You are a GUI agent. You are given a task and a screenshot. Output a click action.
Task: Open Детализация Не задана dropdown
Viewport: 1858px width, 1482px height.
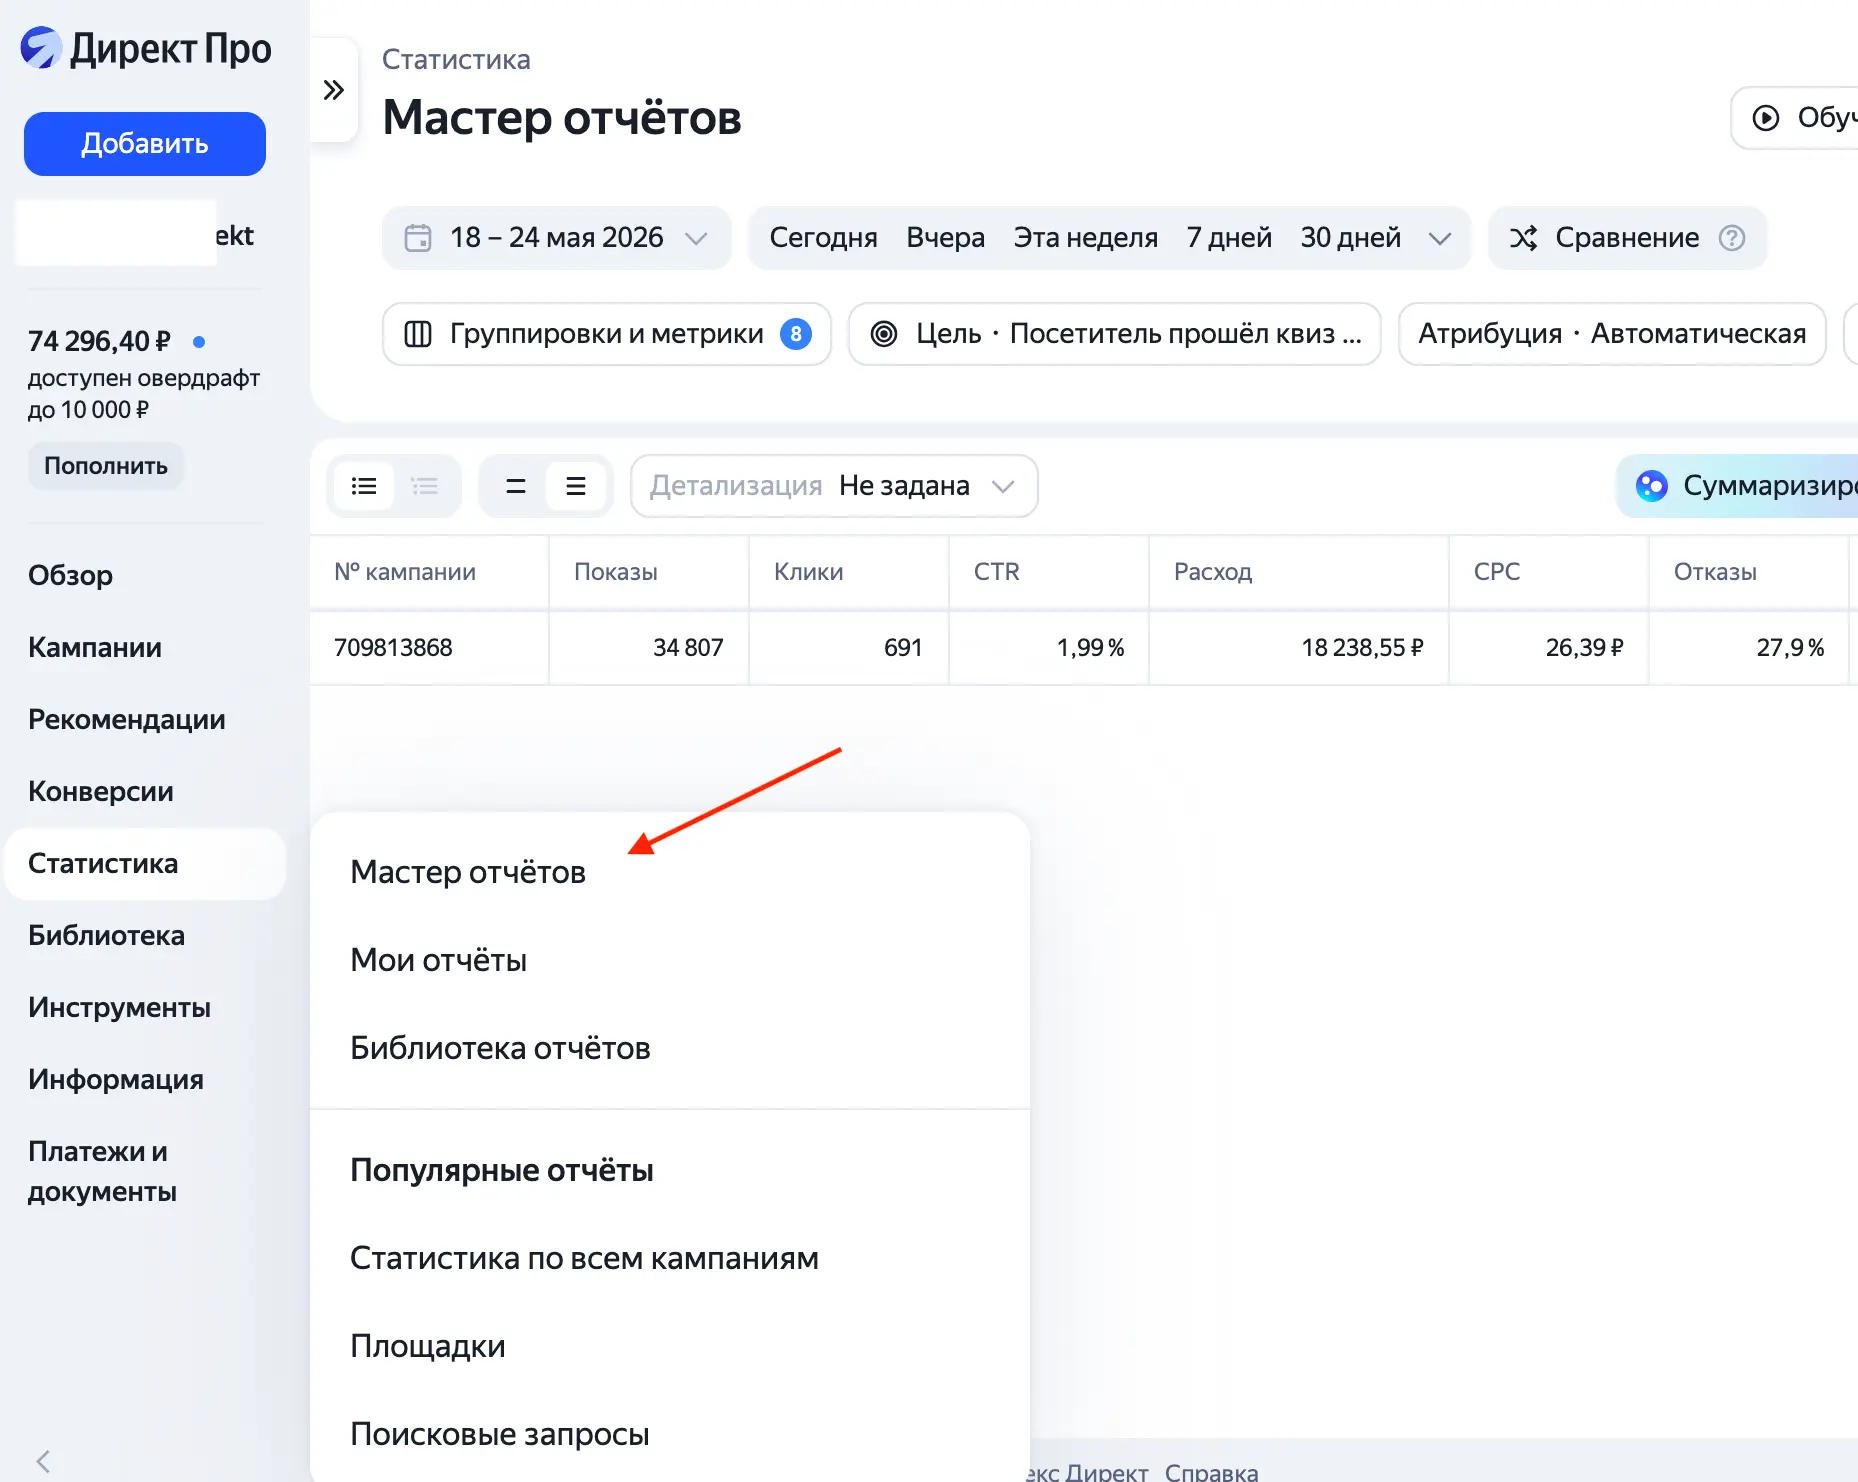pos(834,486)
